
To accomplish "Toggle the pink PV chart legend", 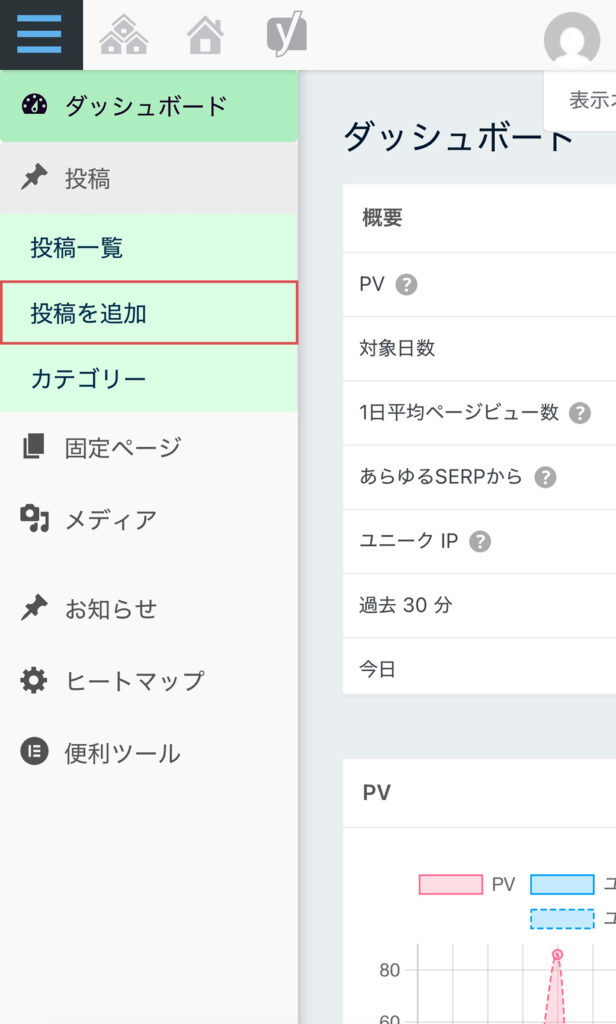I will [x=452, y=884].
